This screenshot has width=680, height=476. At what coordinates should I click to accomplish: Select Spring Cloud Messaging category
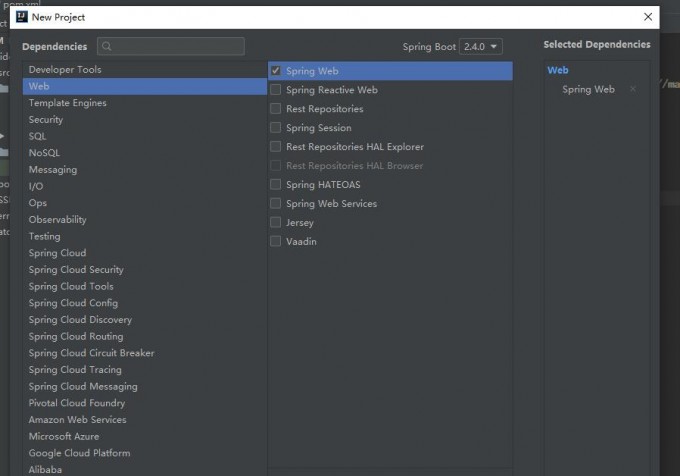point(145,387)
